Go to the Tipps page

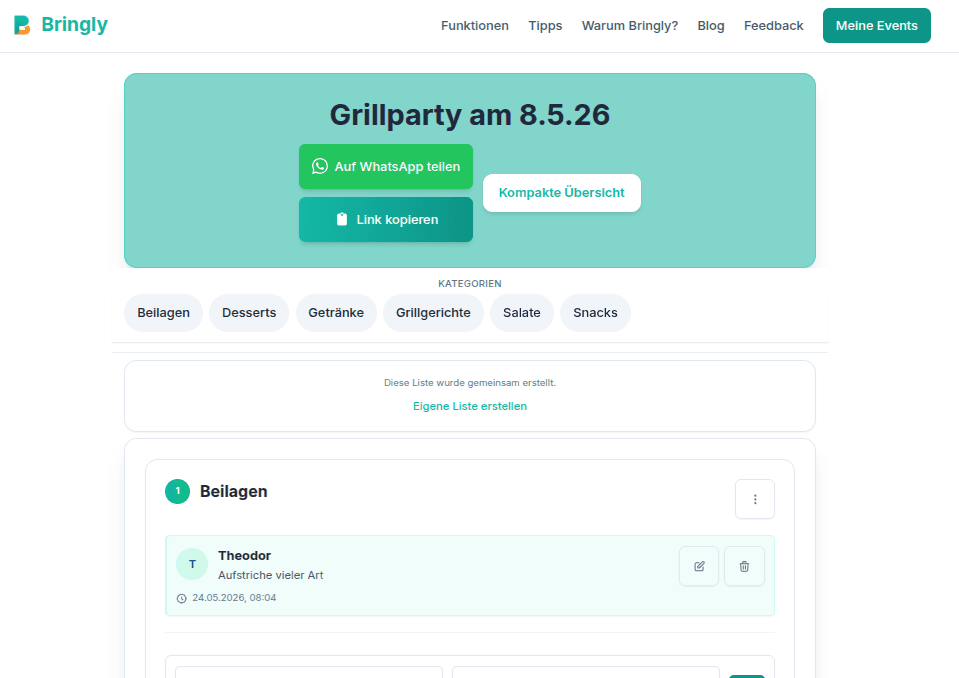click(545, 26)
